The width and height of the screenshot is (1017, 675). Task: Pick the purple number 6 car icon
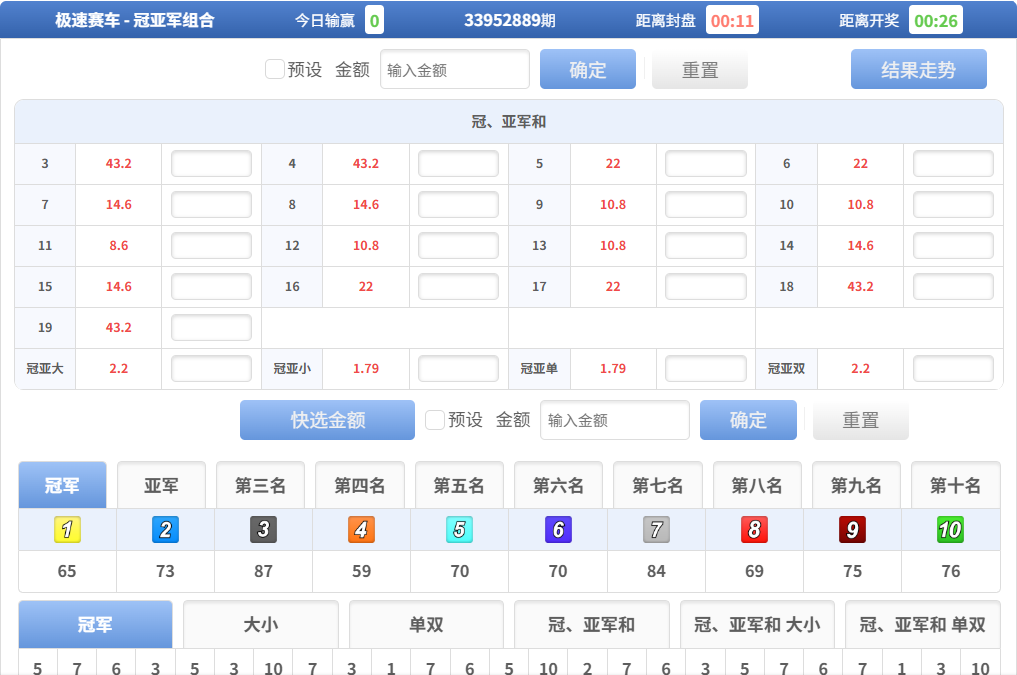tap(558, 530)
